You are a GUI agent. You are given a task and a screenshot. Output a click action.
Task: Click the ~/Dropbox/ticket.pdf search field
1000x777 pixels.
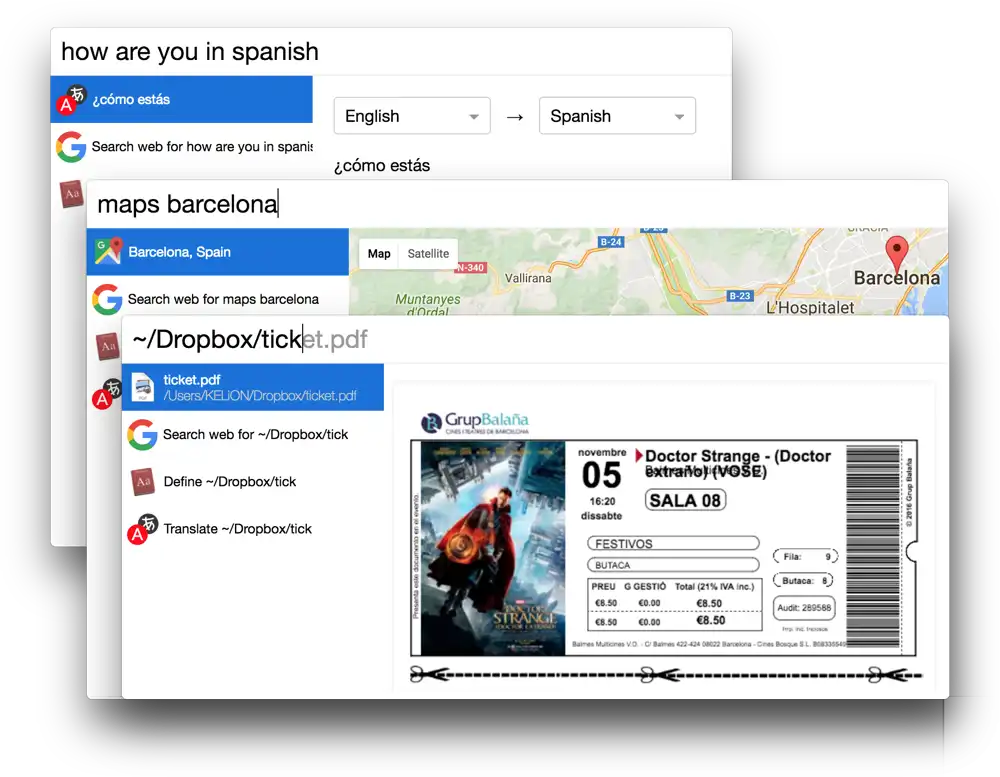coord(535,339)
